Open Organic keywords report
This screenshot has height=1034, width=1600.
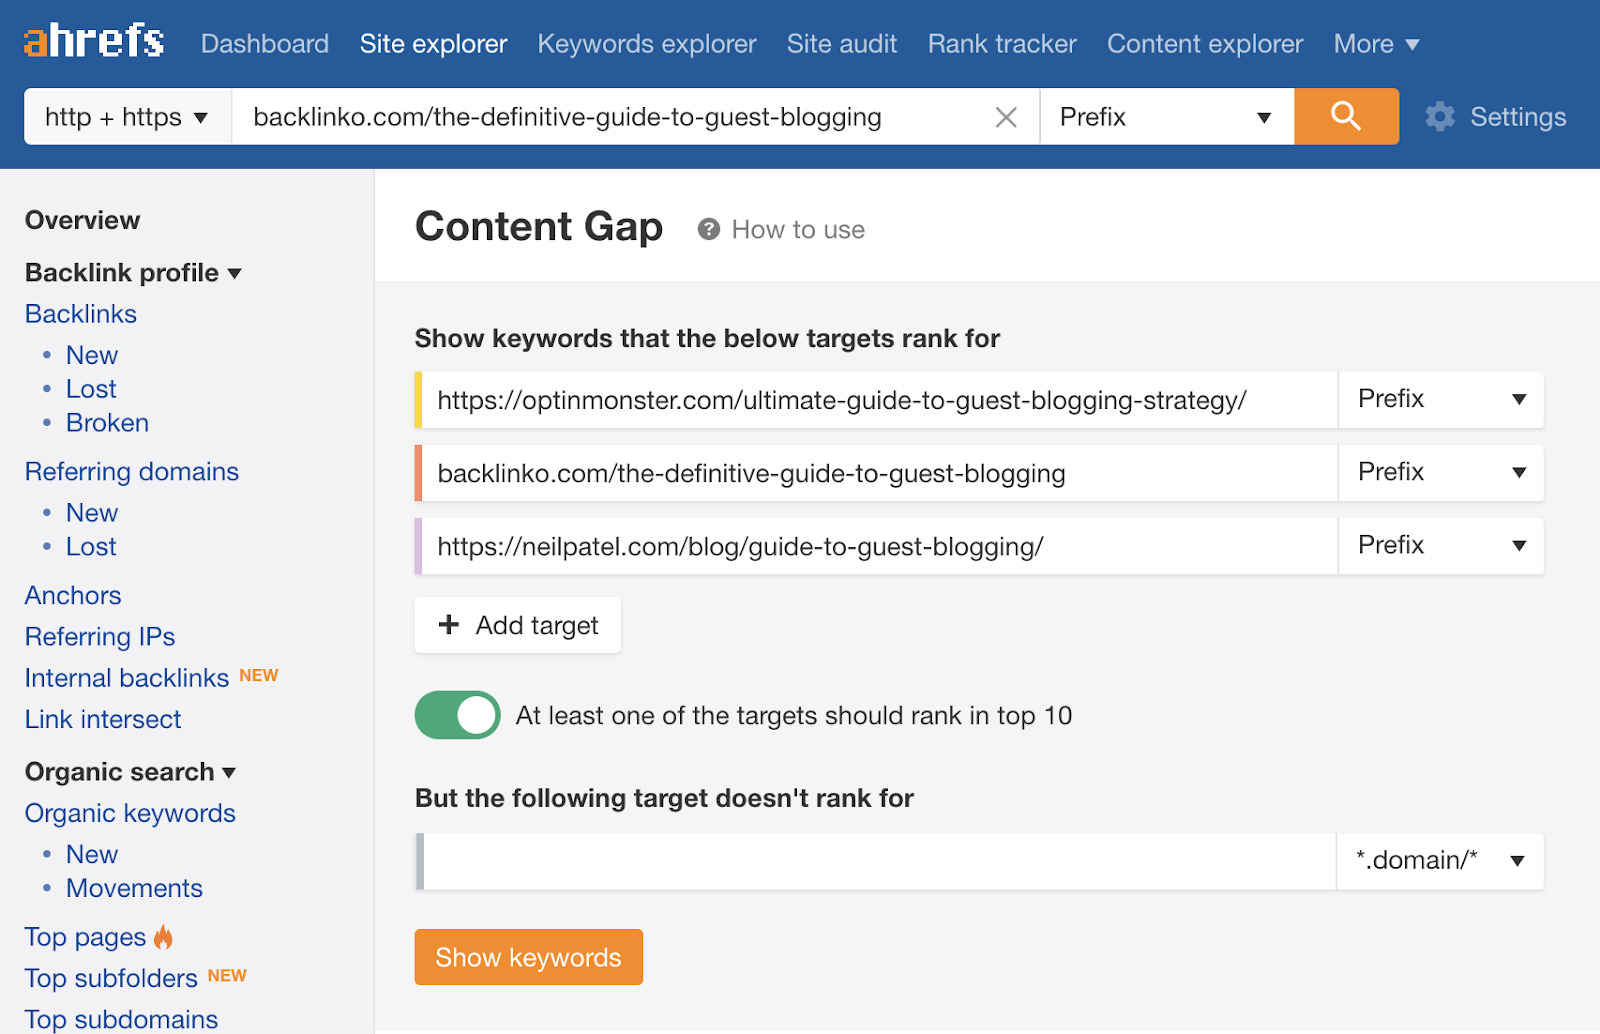point(130,813)
